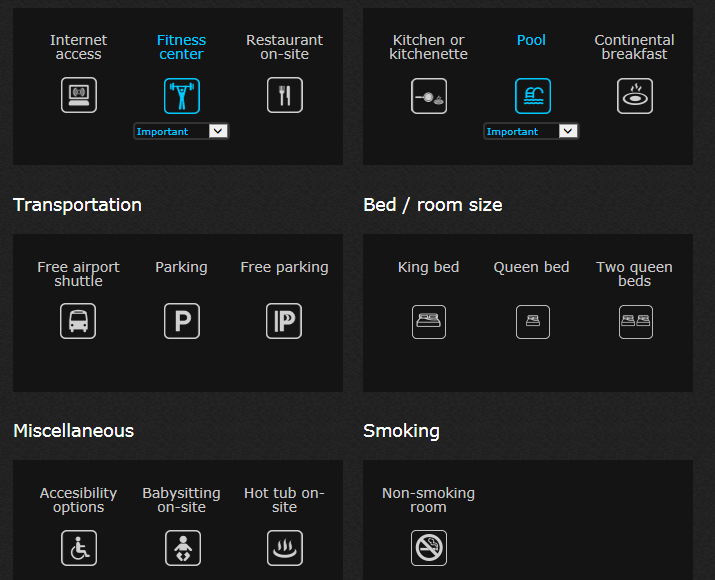Toggle the Fitness center dumbbell icon
This screenshot has height=580, width=715.
[x=182, y=96]
